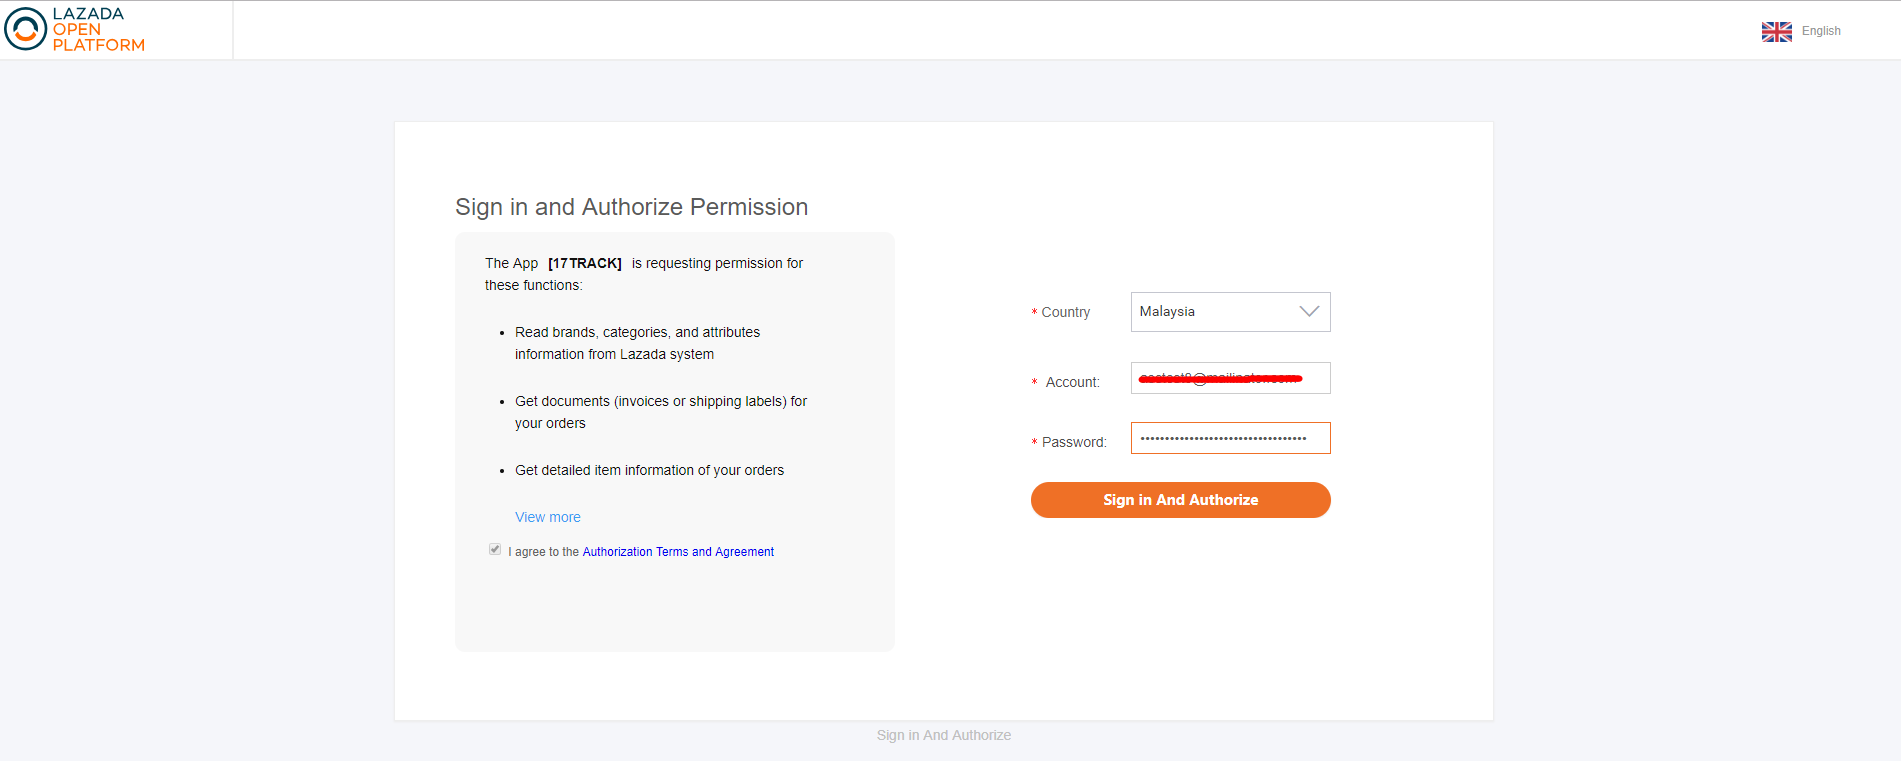Click the Sign in and Authorize Permission heading

pyautogui.click(x=631, y=207)
